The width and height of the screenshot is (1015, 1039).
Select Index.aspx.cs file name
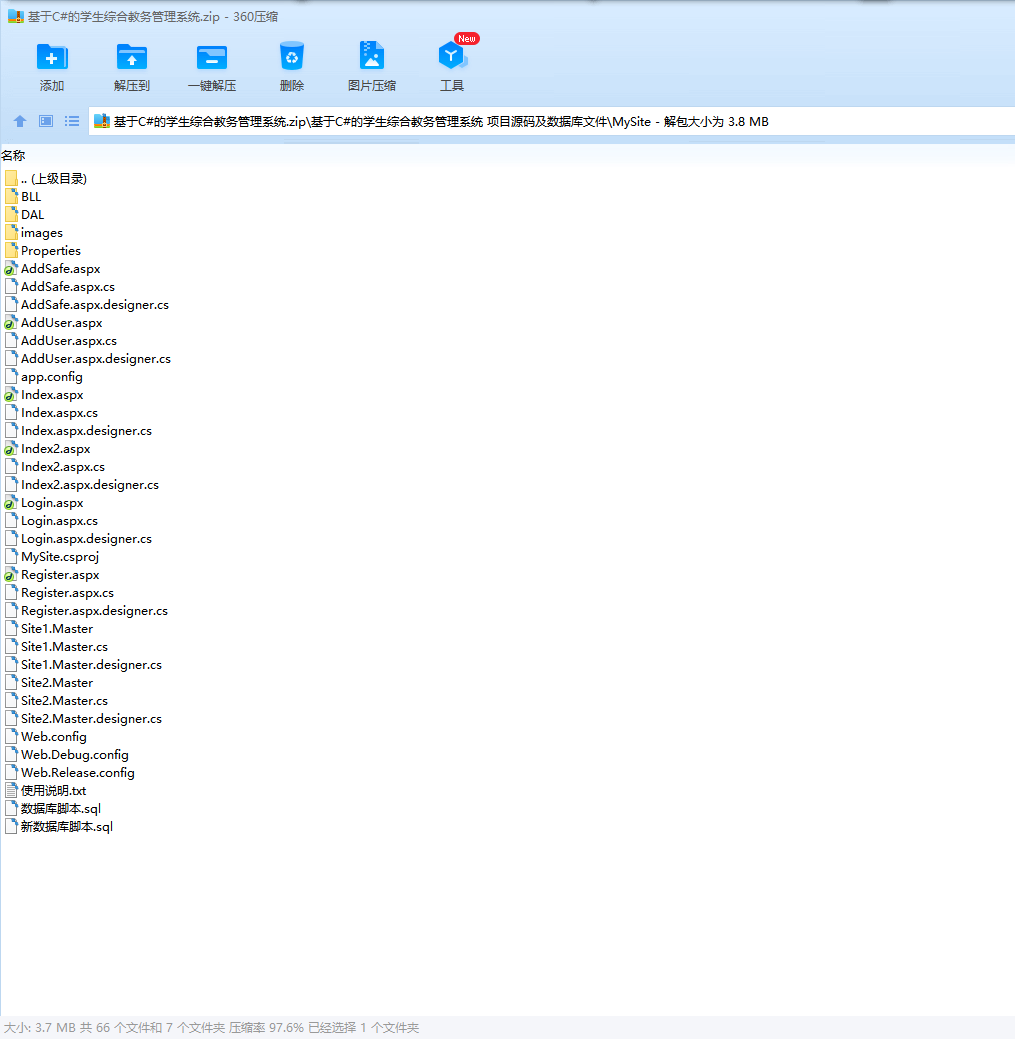[60, 412]
